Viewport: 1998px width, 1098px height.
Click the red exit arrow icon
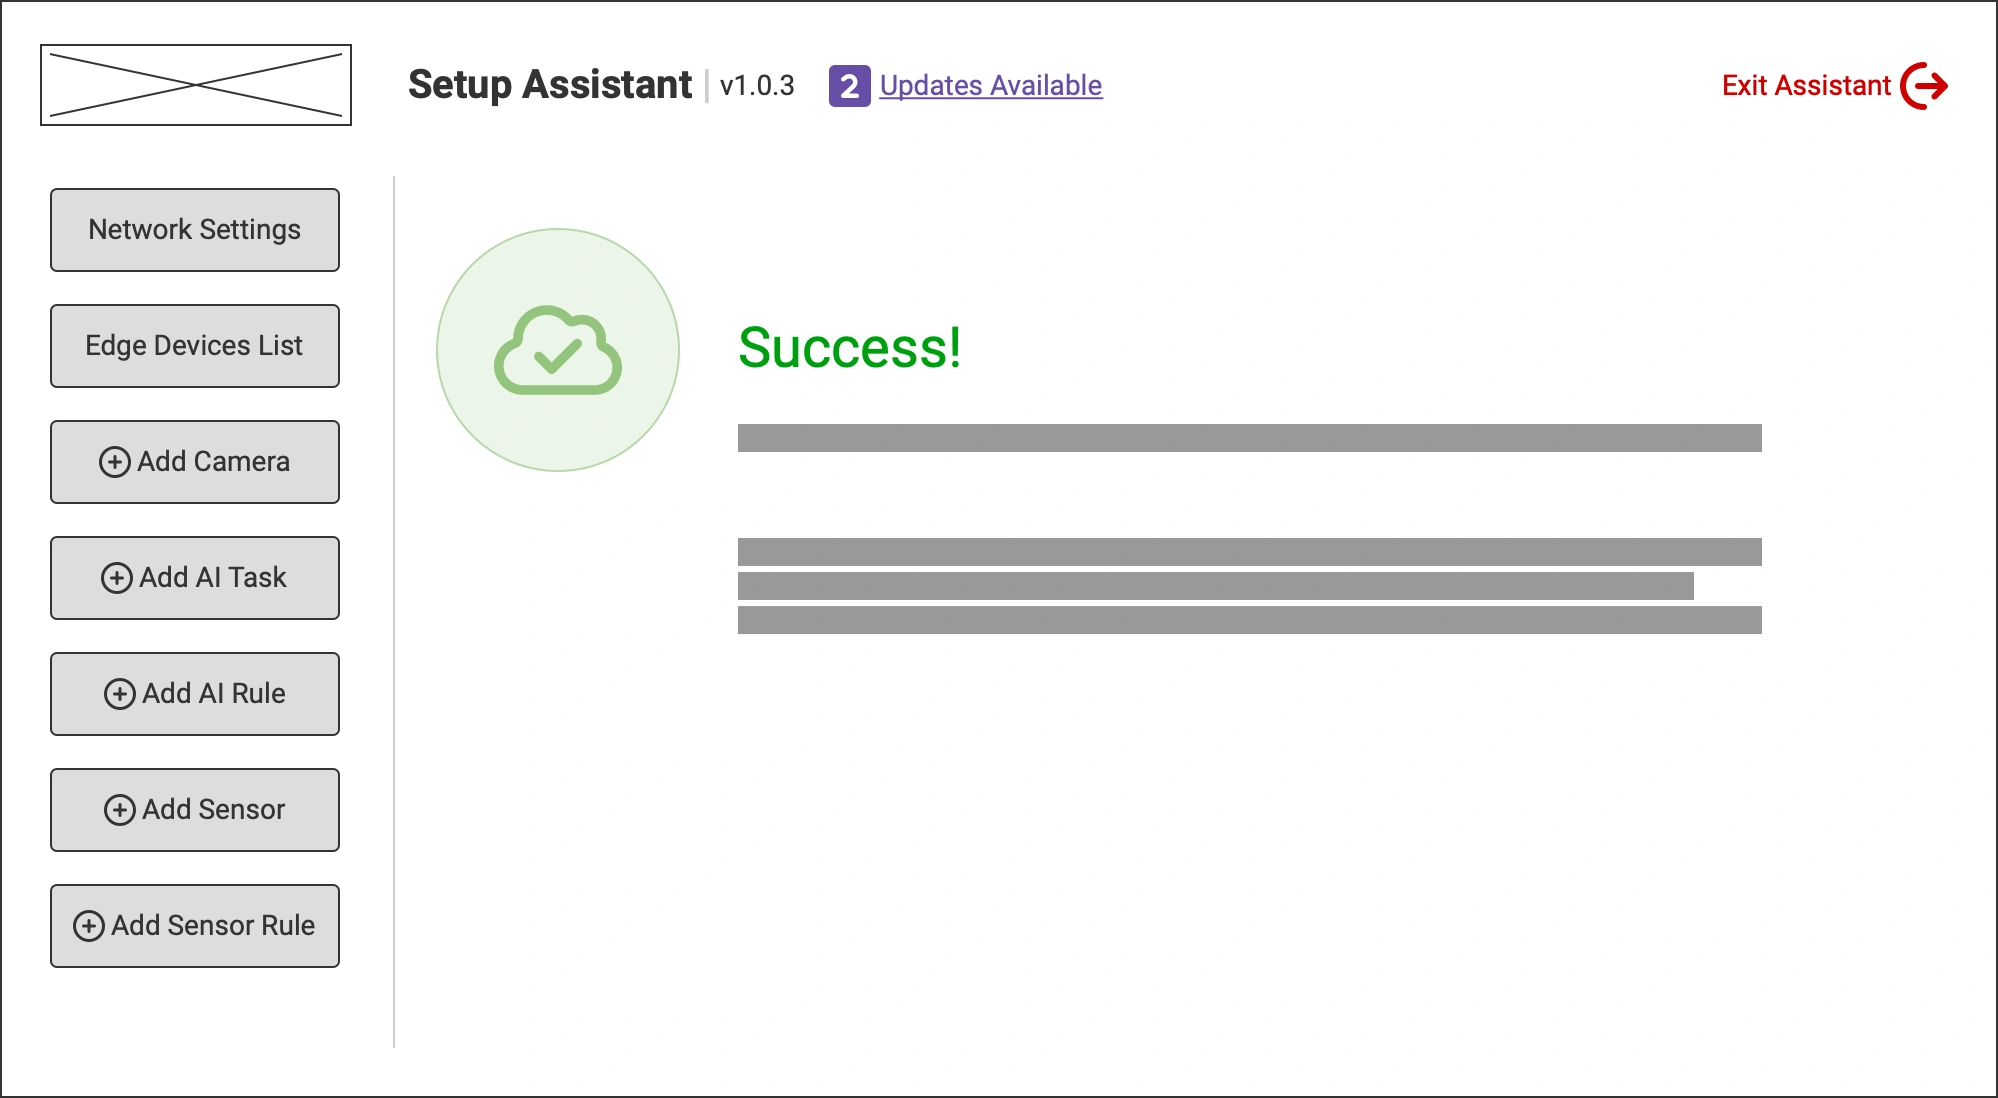click(x=1925, y=86)
